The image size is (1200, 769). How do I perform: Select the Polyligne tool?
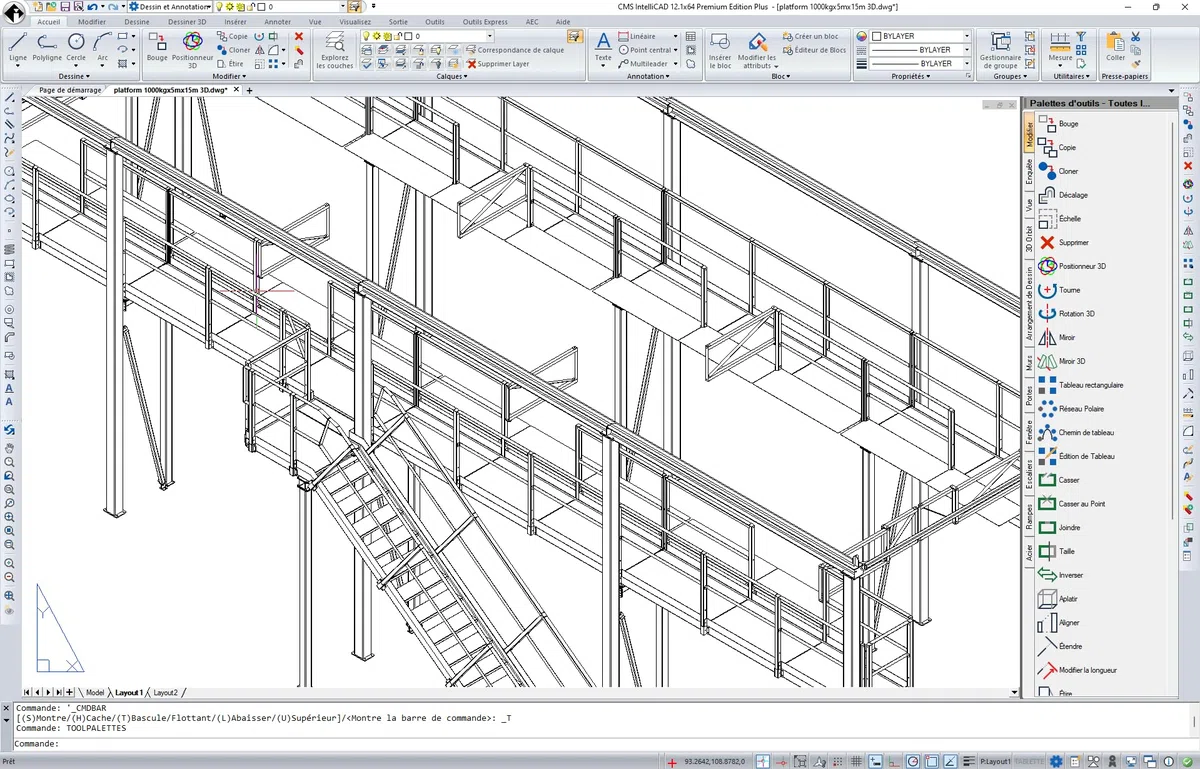coord(47,46)
